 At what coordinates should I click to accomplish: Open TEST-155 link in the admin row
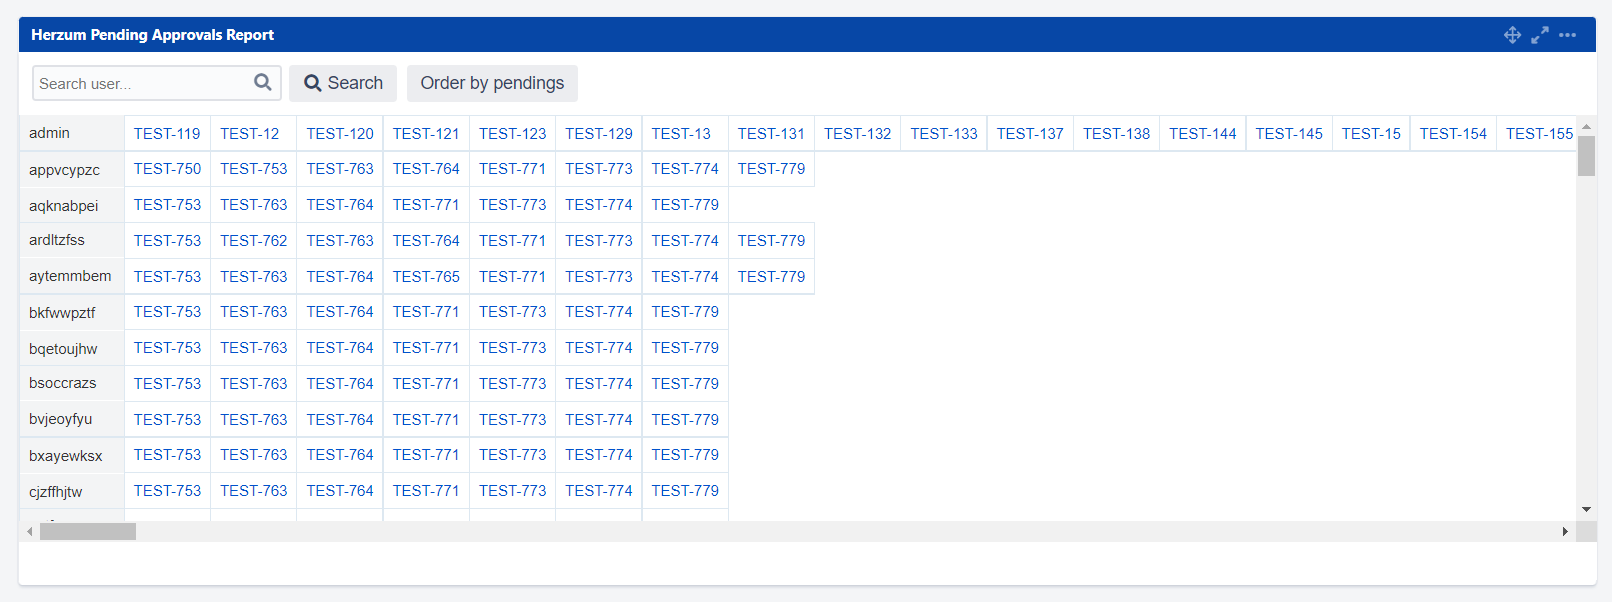pyautogui.click(x=1539, y=133)
